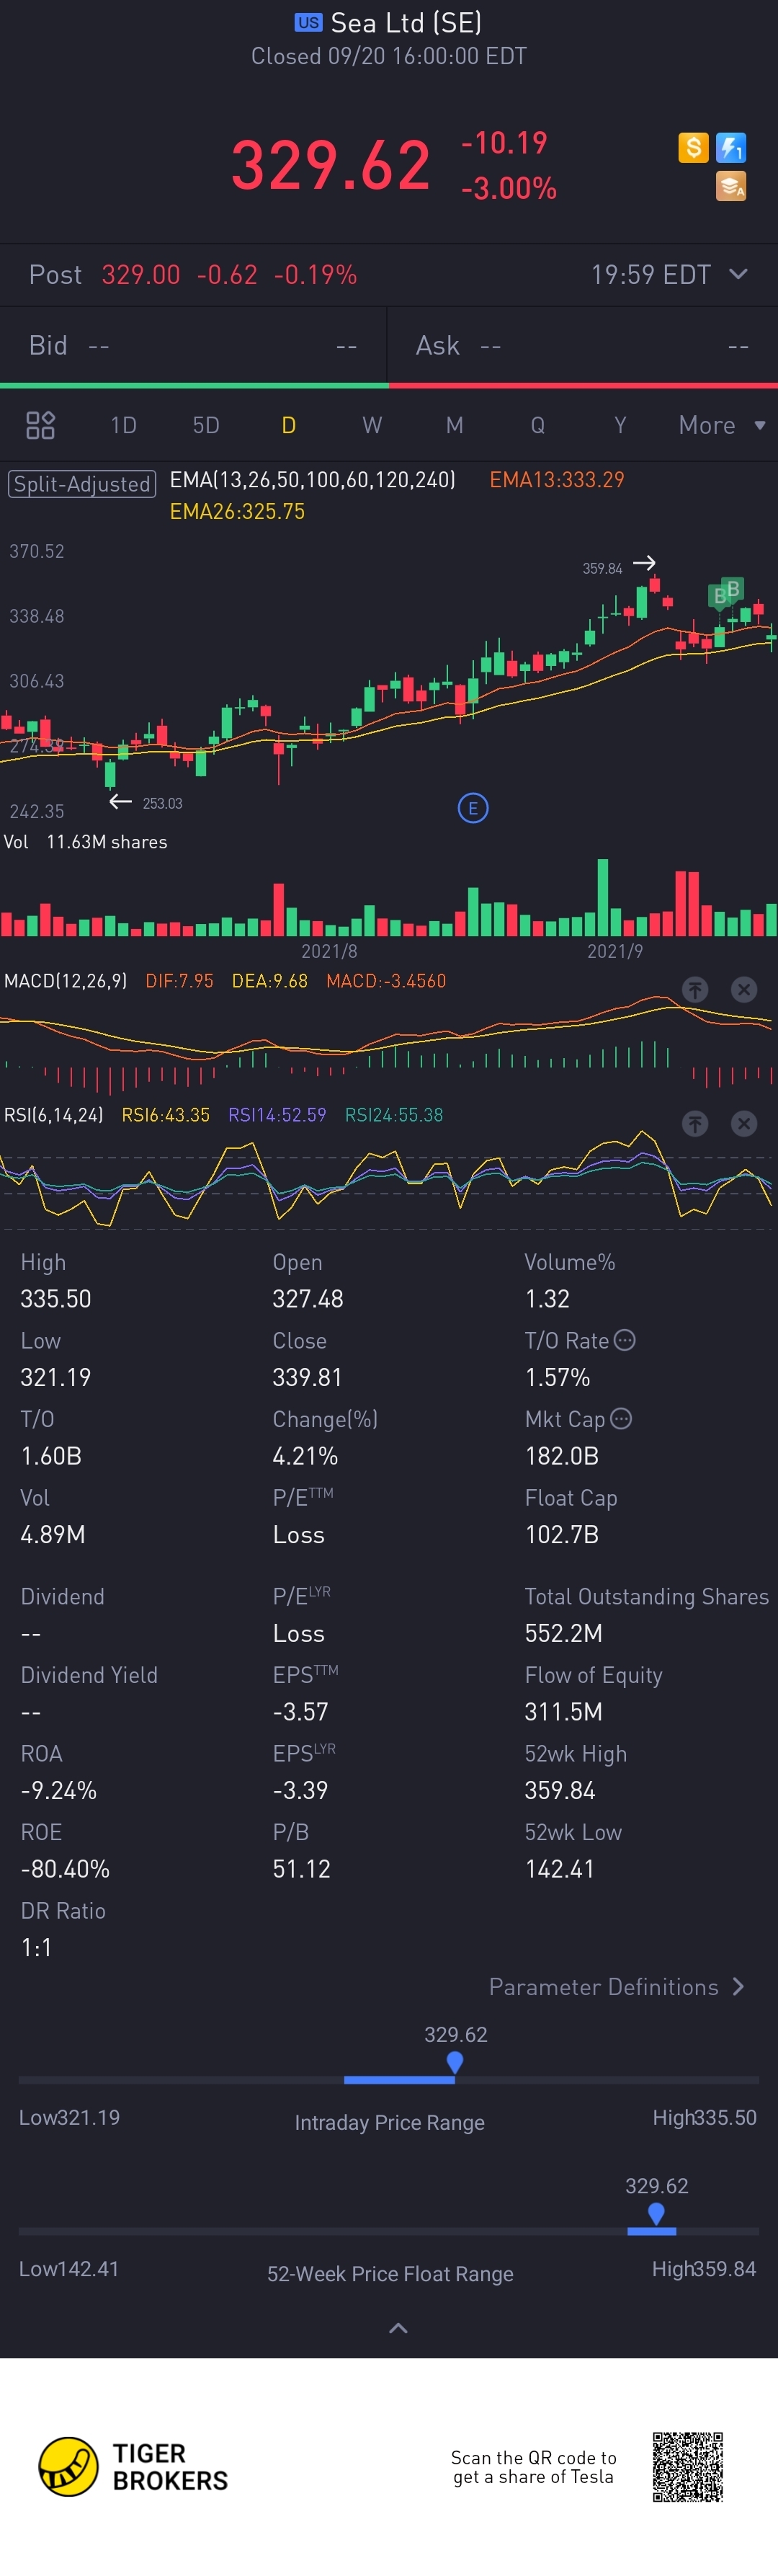Tap the 52-Week Price Float Range marker

[x=656, y=2213]
